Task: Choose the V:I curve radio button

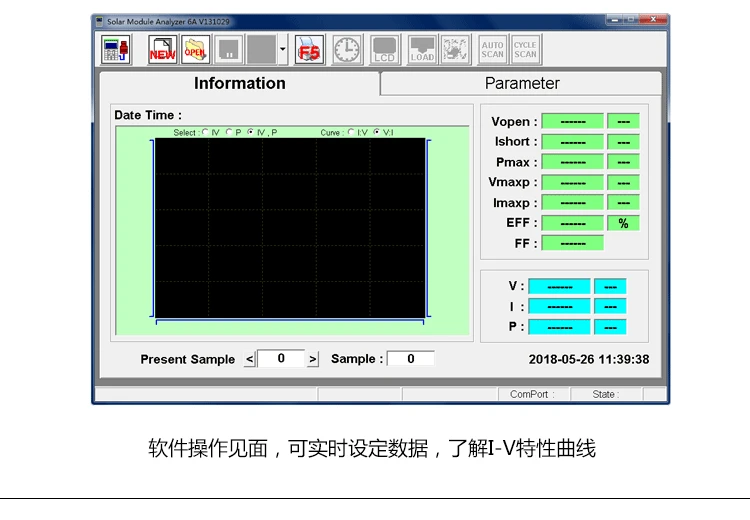Action: 376,132
